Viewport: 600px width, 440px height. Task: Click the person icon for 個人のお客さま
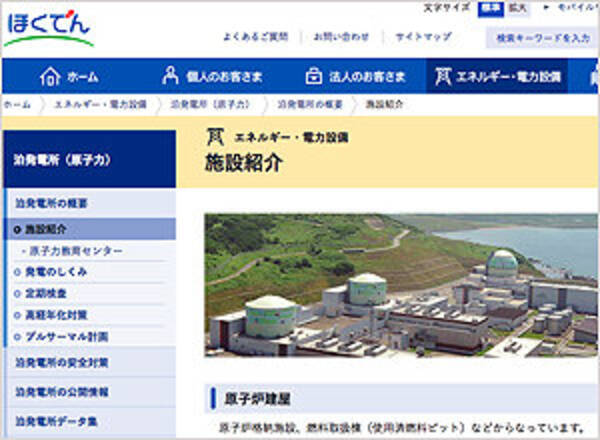click(170, 75)
